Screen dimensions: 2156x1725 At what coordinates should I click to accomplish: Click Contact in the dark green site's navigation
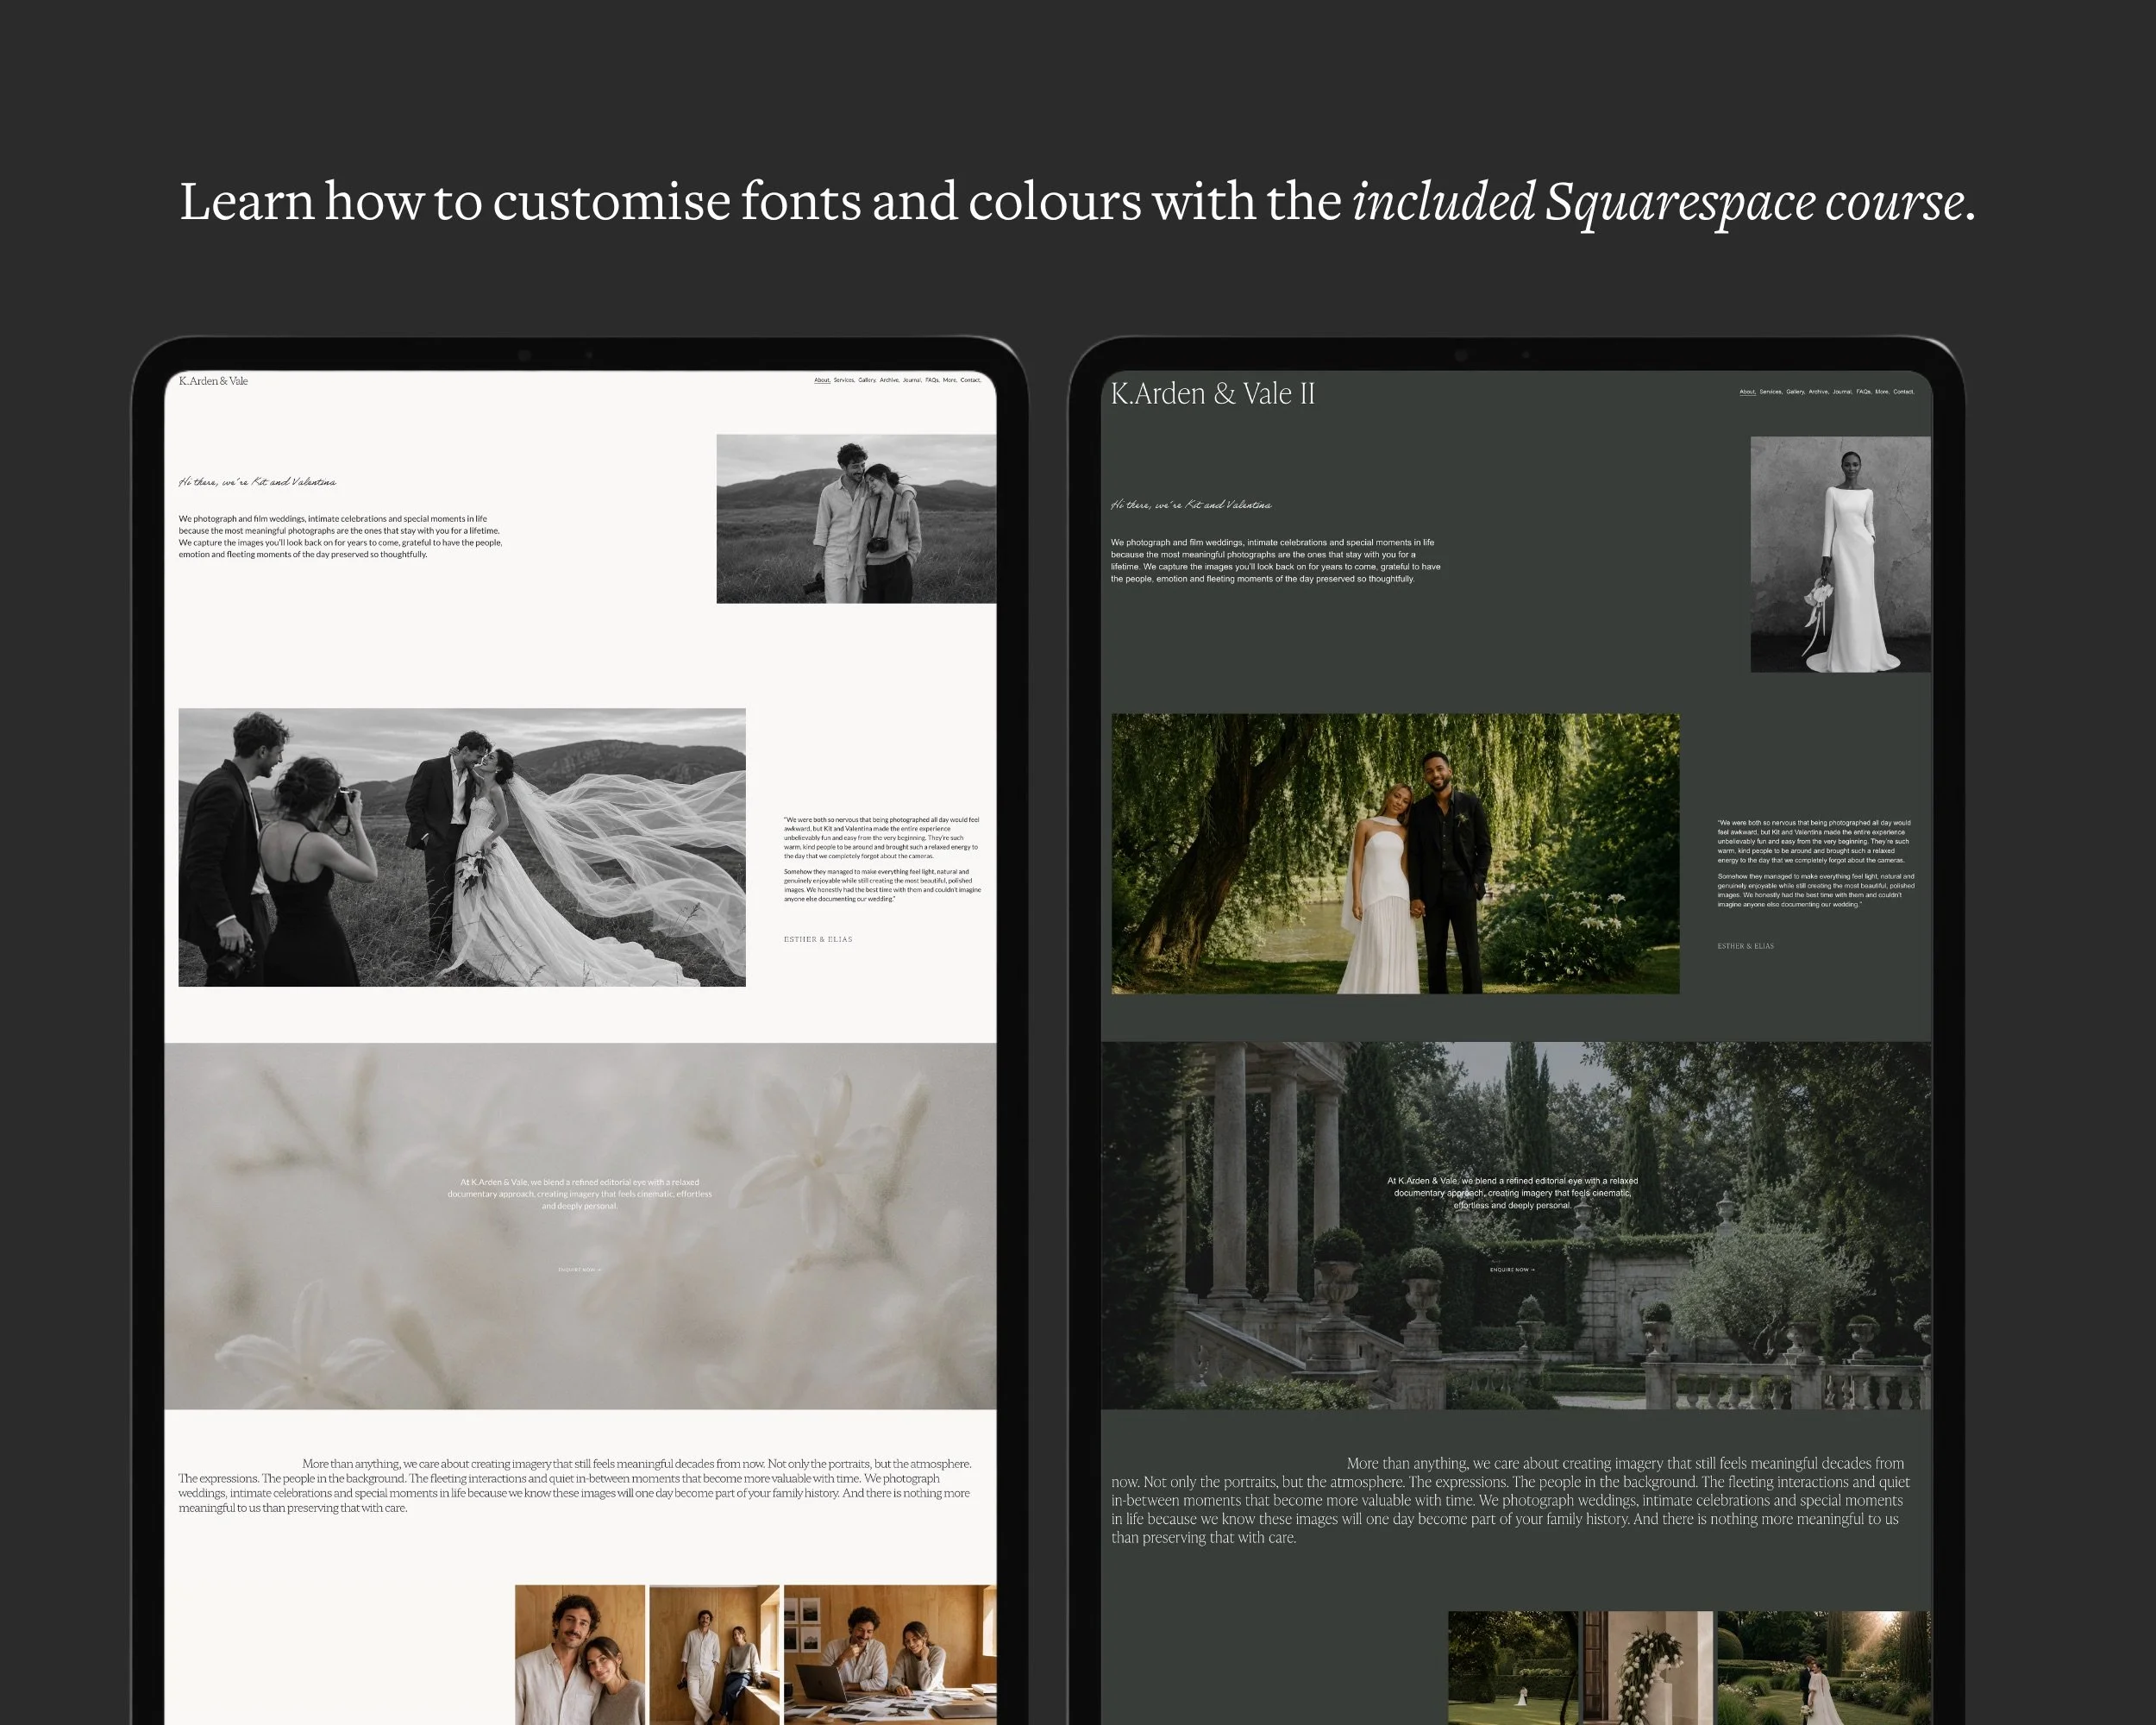tap(1905, 392)
